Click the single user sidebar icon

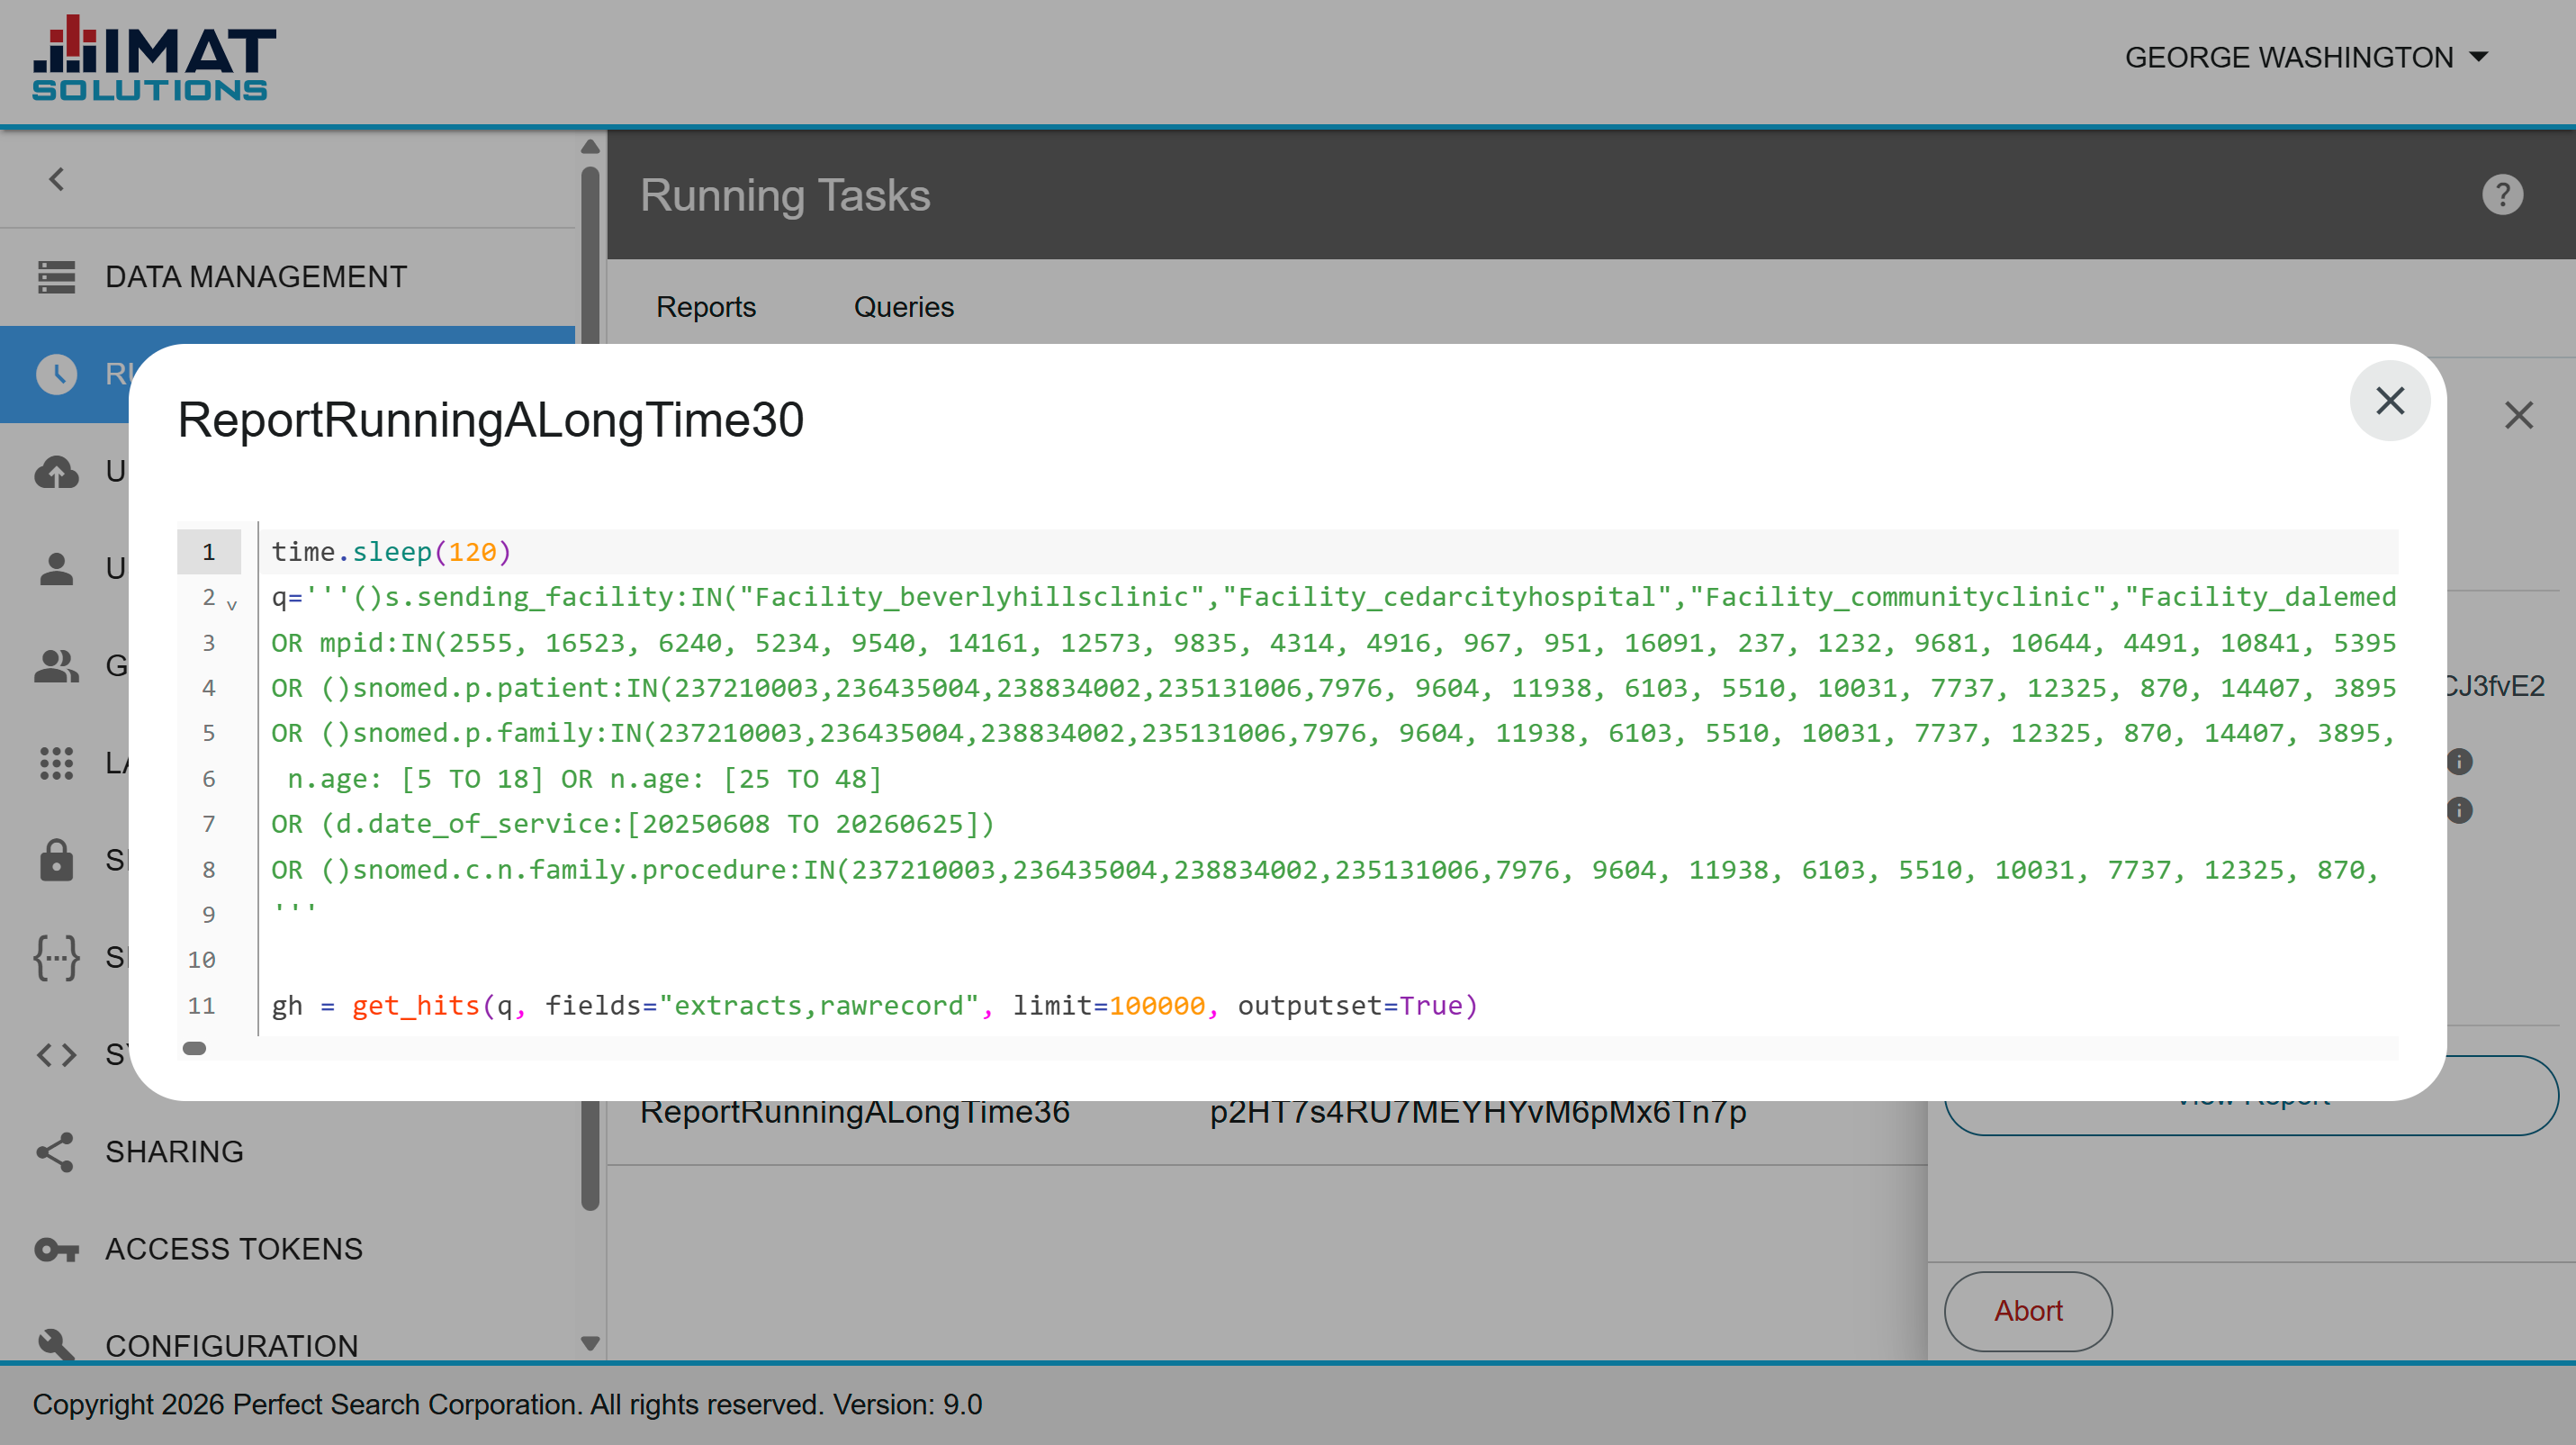click(56, 568)
